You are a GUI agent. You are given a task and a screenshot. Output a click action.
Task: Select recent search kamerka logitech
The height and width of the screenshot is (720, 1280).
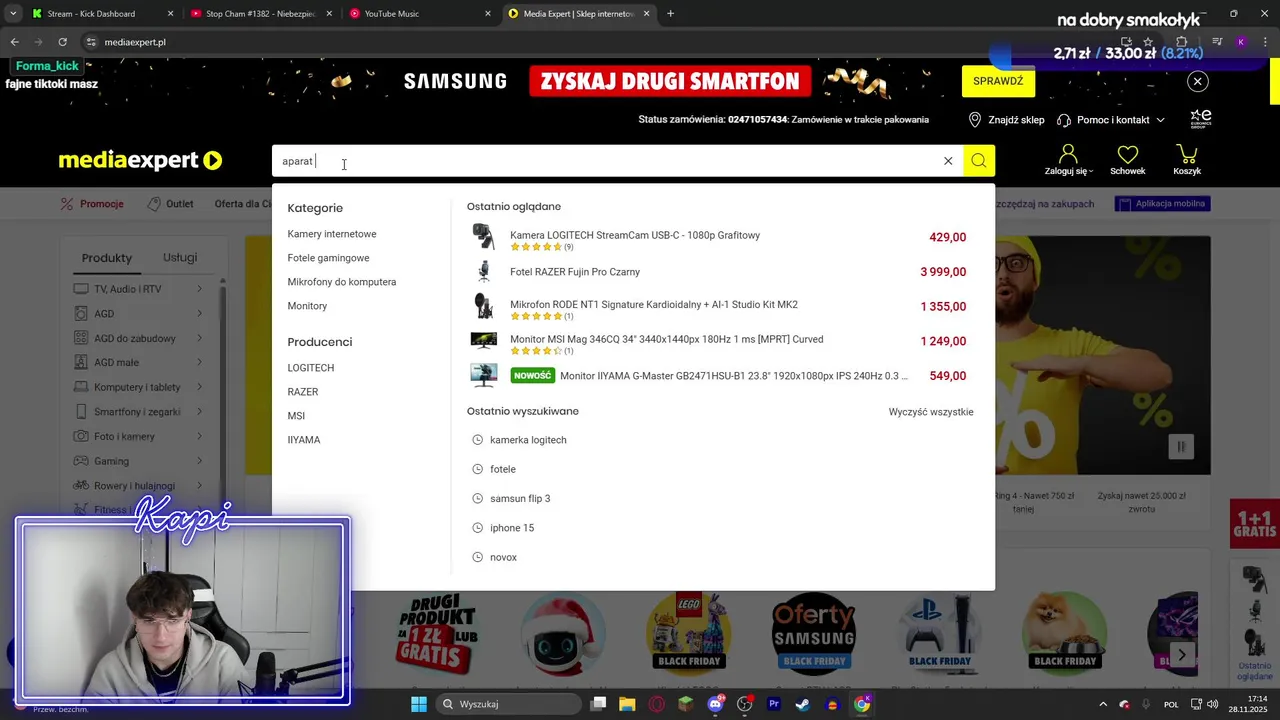[x=528, y=440]
